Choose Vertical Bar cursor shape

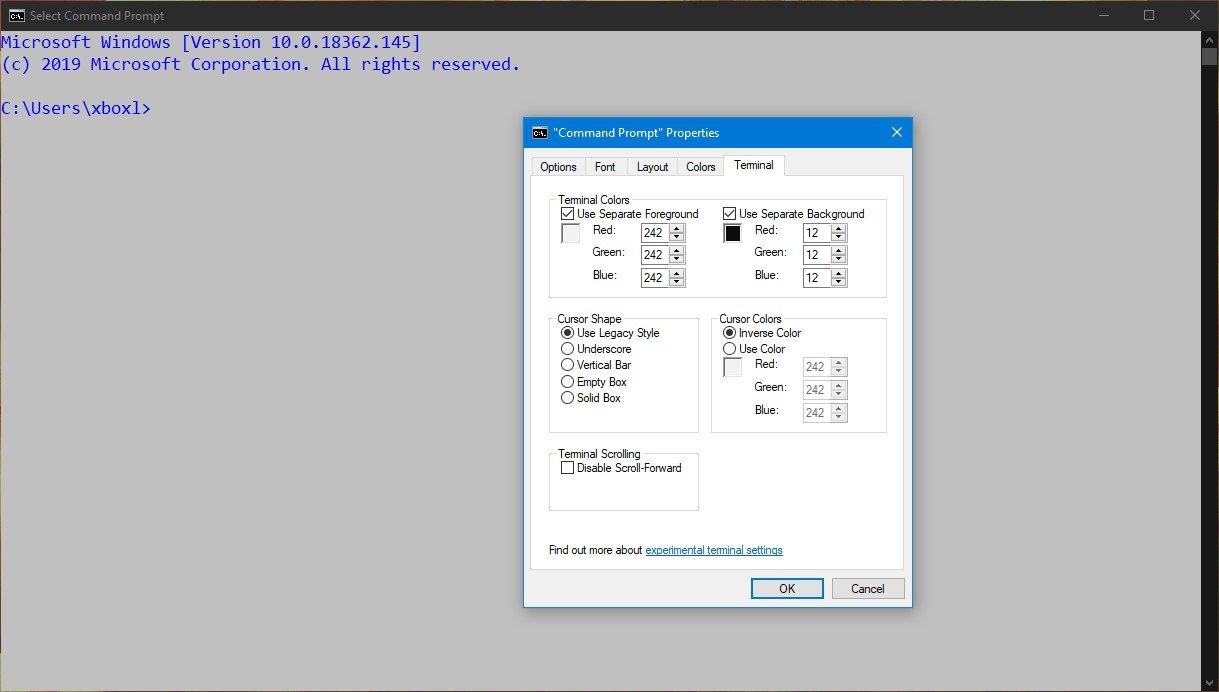568,365
